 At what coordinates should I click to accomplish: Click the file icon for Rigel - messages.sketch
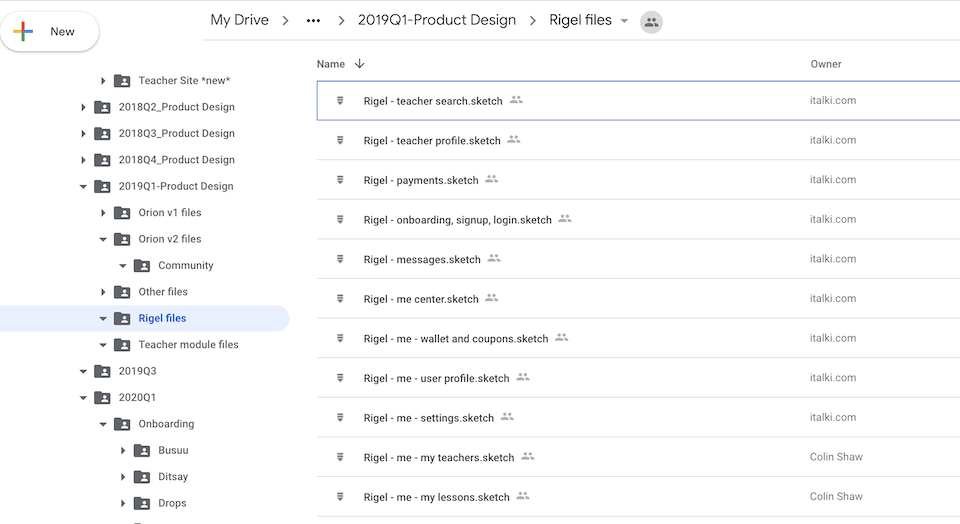point(341,259)
